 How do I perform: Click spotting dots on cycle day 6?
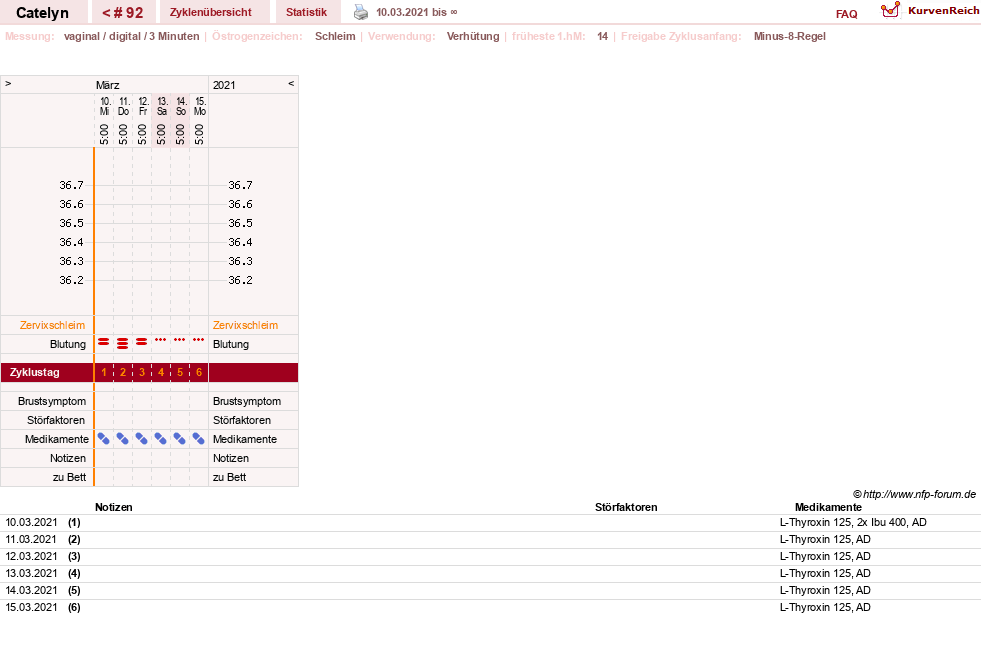tap(198, 340)
